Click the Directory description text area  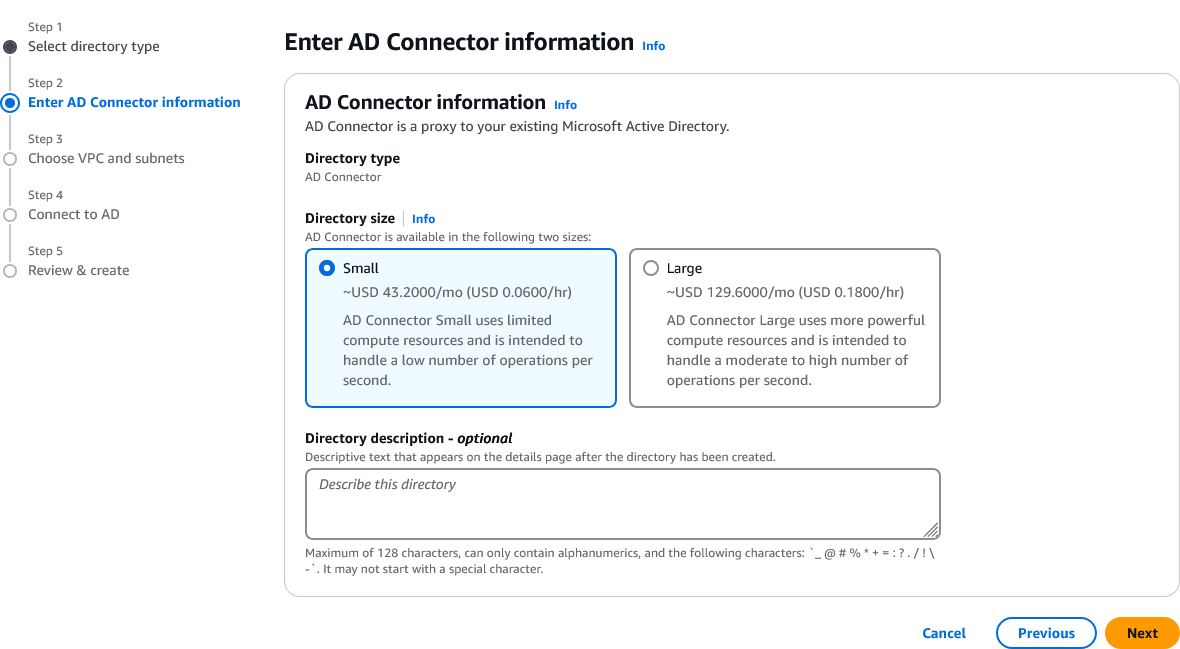tap(622, 503)
